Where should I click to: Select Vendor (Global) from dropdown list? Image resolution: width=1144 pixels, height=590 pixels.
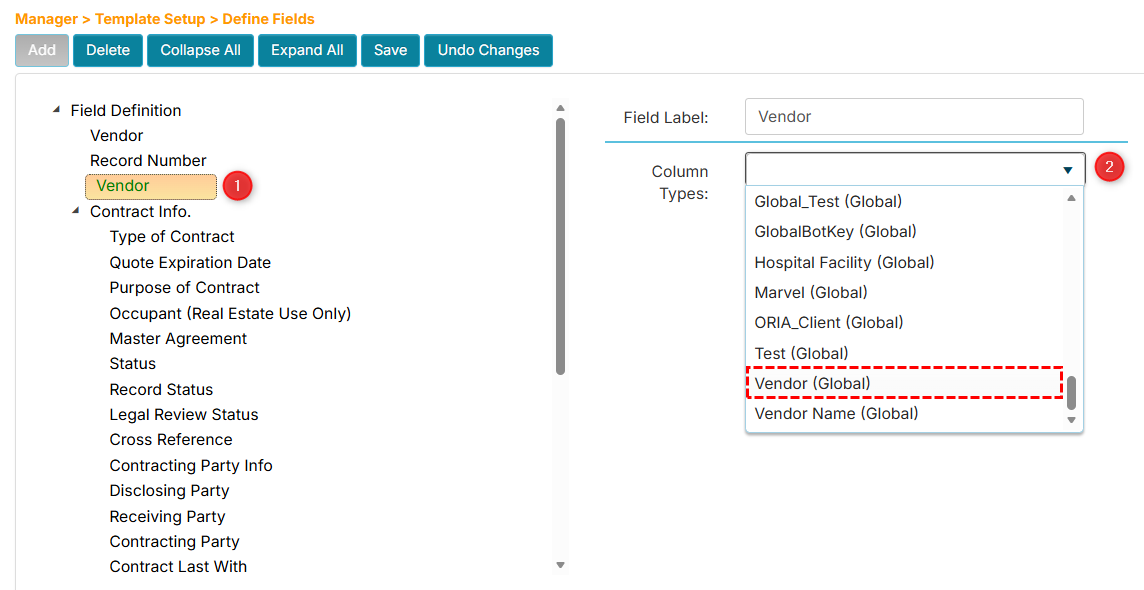coord(812,383)
